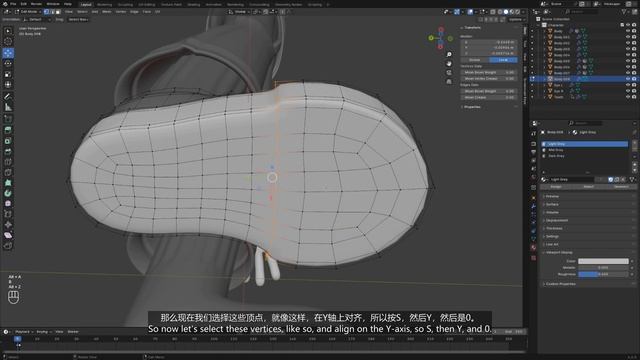Select the Light Gray material slot

coord(584,144)
